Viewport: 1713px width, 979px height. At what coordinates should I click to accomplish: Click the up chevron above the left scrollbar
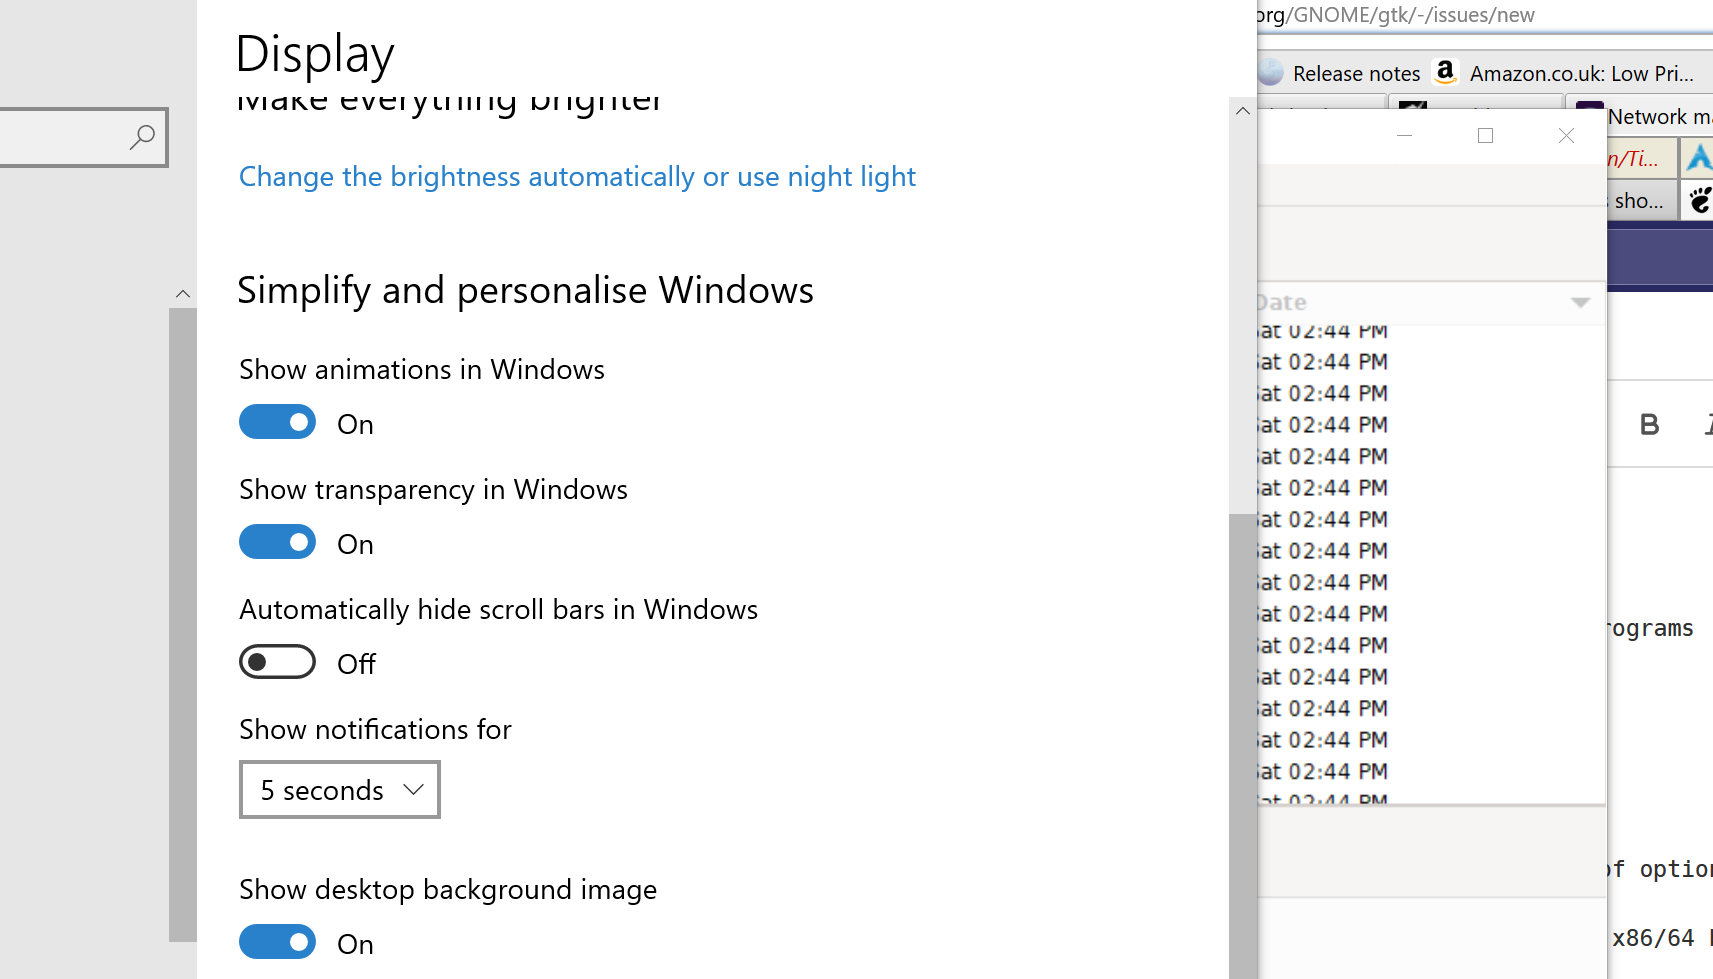[183, 293]
